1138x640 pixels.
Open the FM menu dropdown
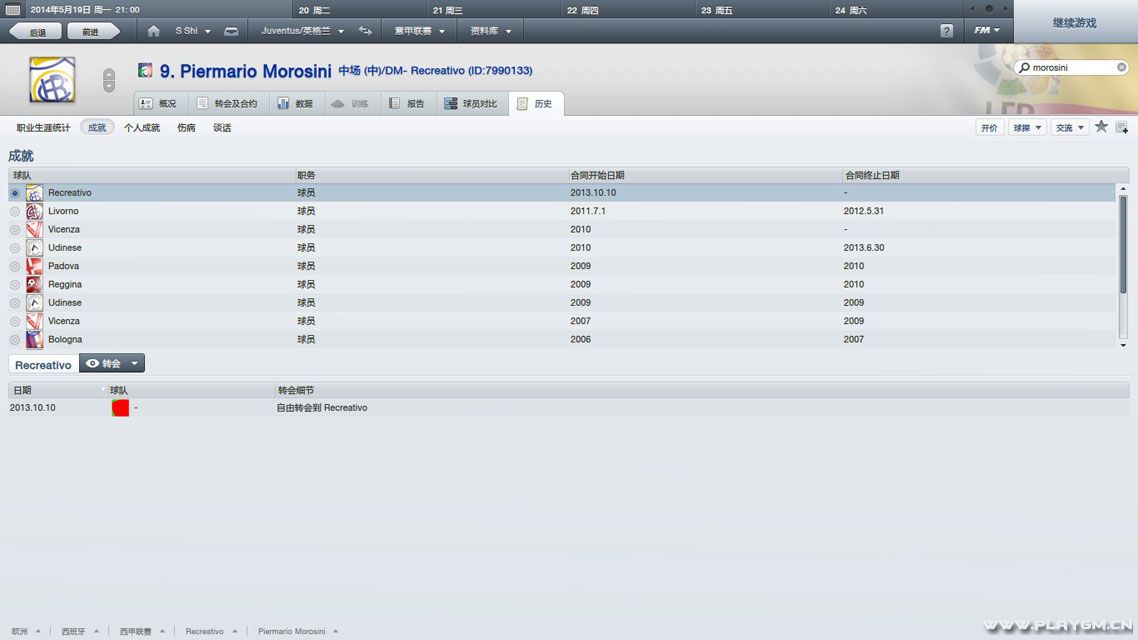pos(987,31)
